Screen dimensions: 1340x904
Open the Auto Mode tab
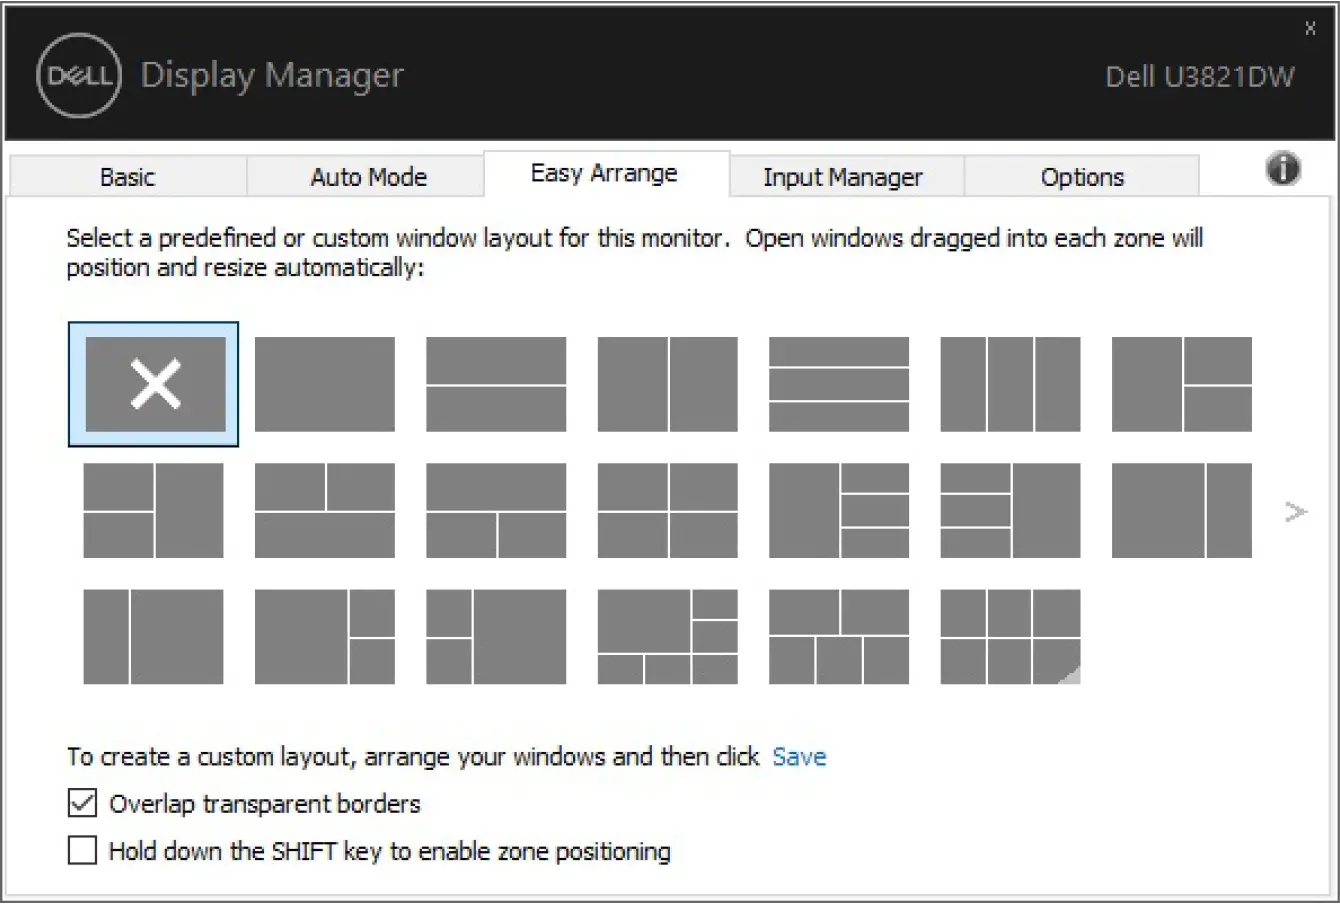368,177
